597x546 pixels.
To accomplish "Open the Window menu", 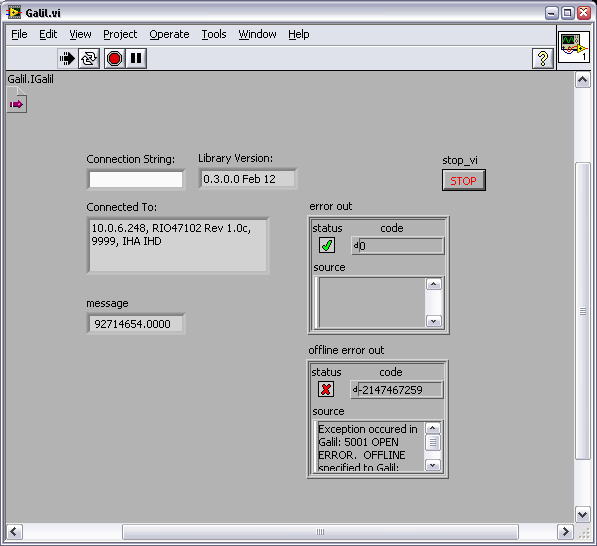I will (x=257, y=34).
